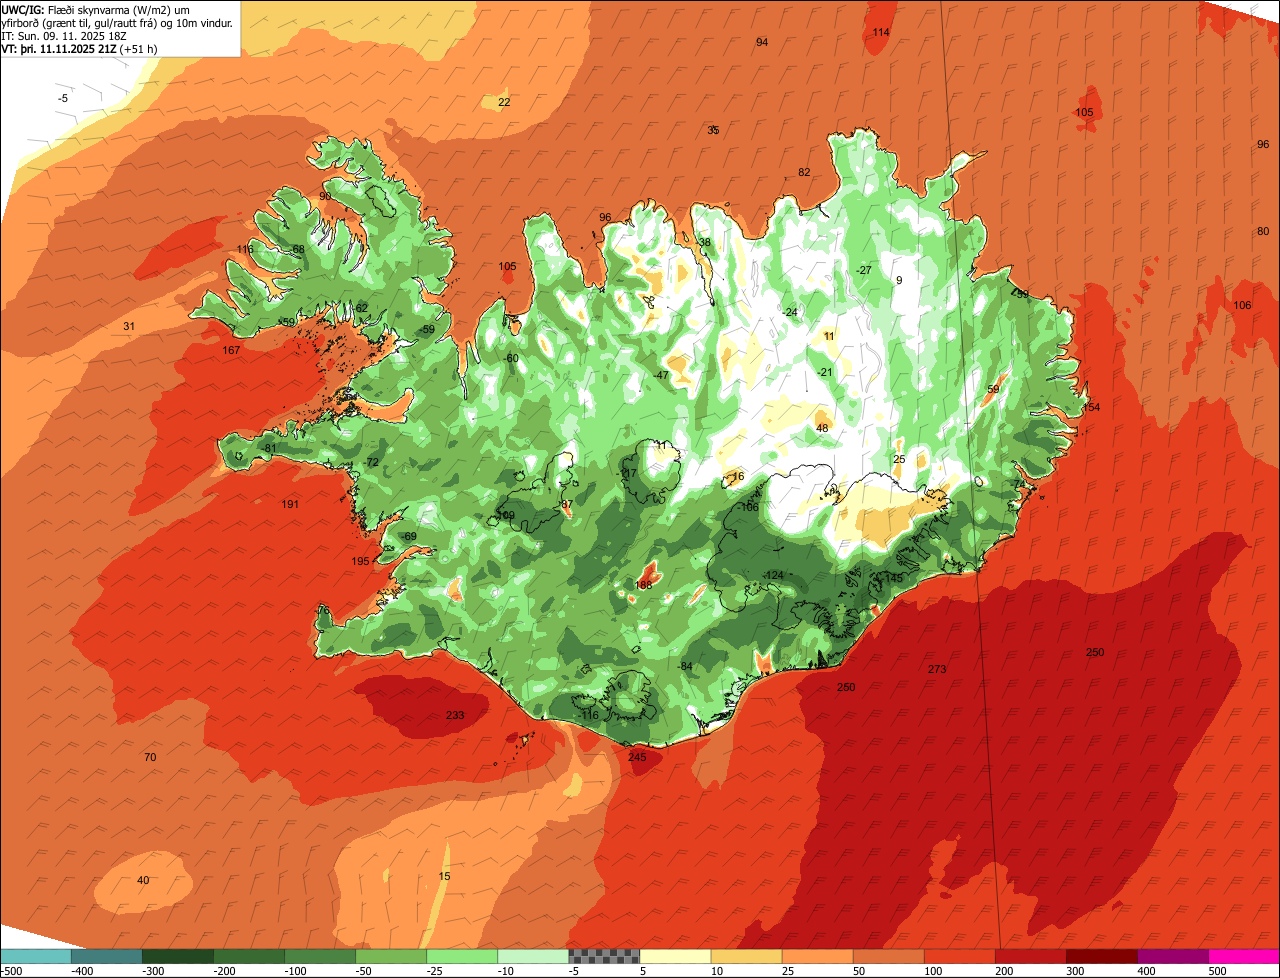Select the -24 value in north-central Iceland
The width and height of the screenshot is (1280, 978).
tap(790, 312)
